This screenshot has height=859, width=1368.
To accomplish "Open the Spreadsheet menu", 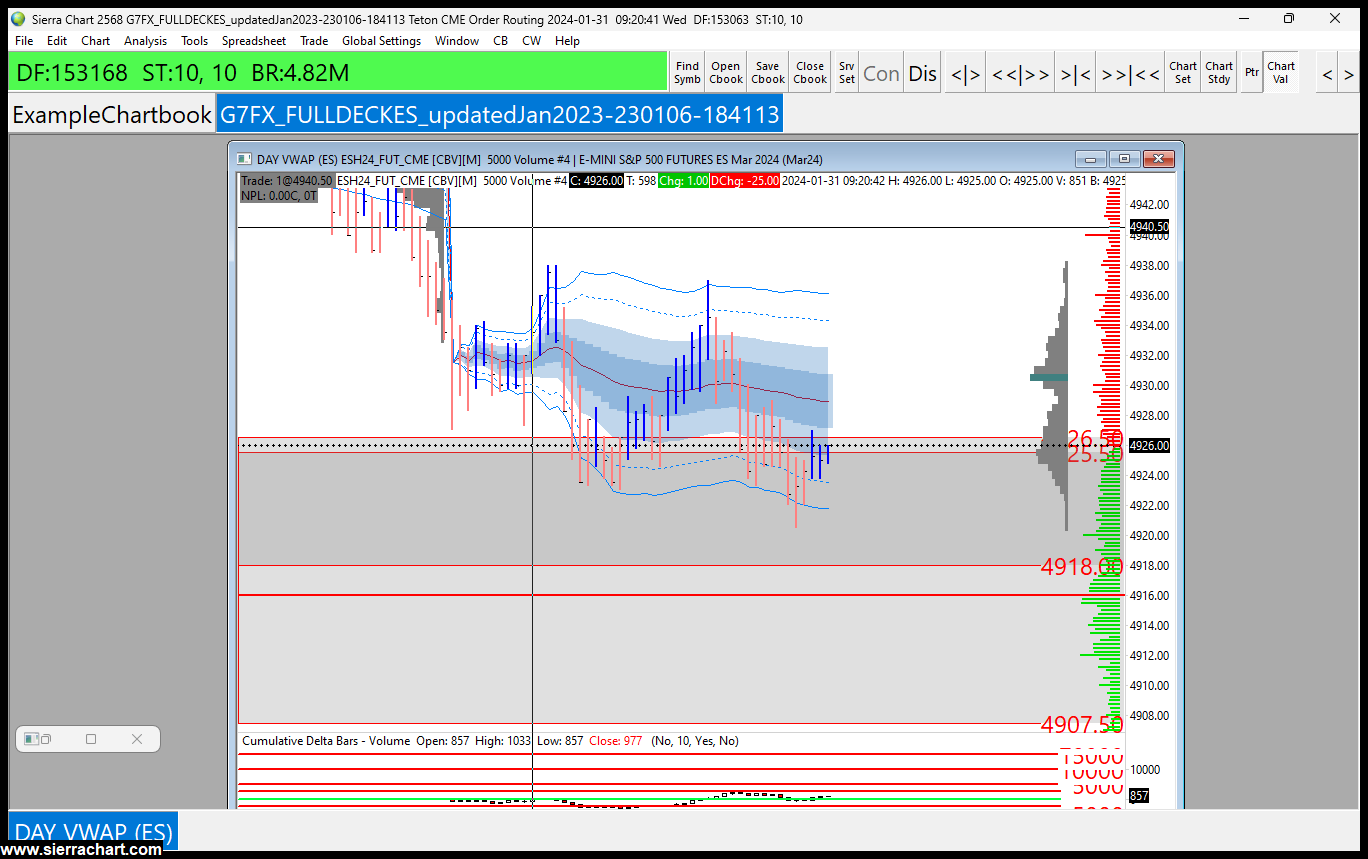I will 254,41.
